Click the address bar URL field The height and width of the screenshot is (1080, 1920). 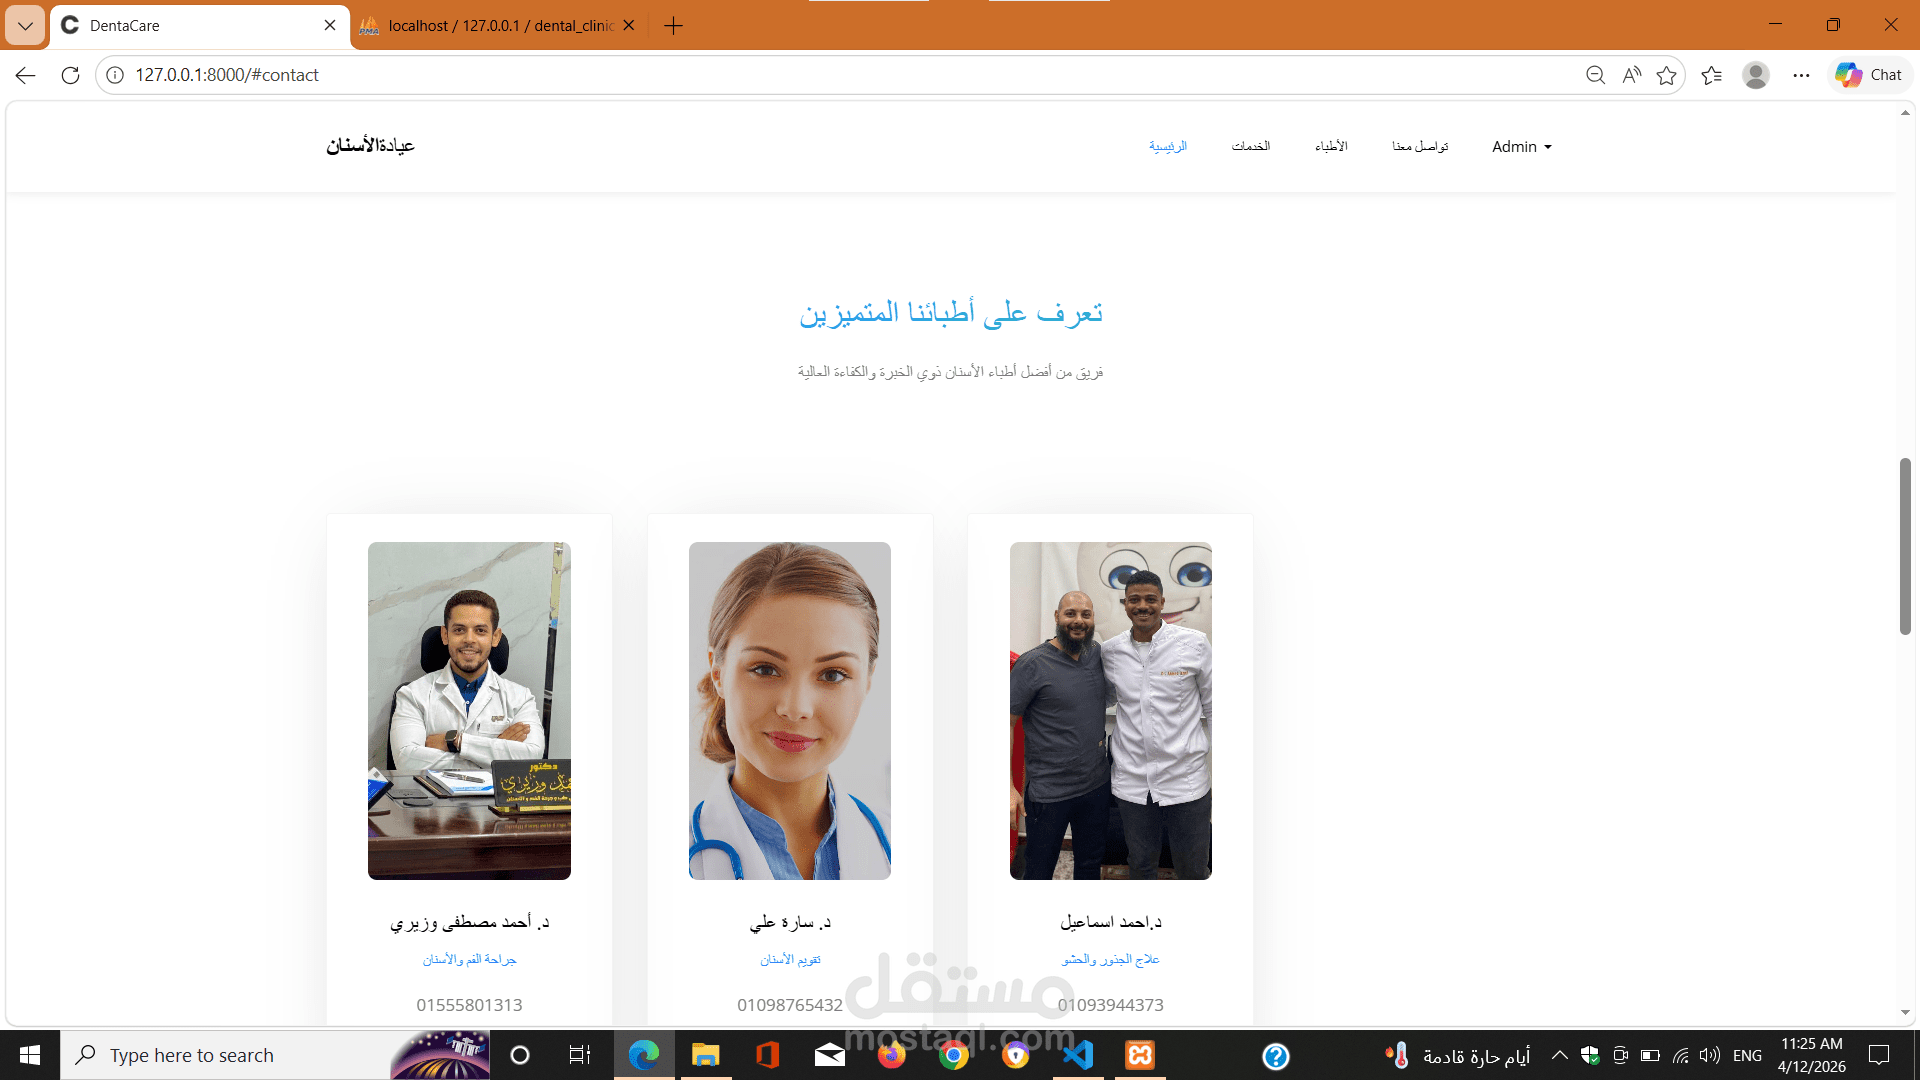coord(800,75)
